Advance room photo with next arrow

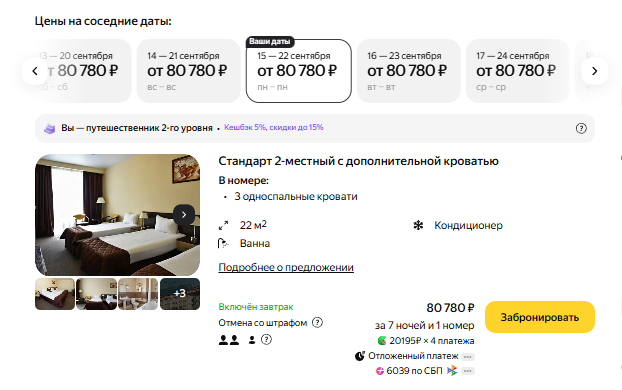(x=184, y=215)
